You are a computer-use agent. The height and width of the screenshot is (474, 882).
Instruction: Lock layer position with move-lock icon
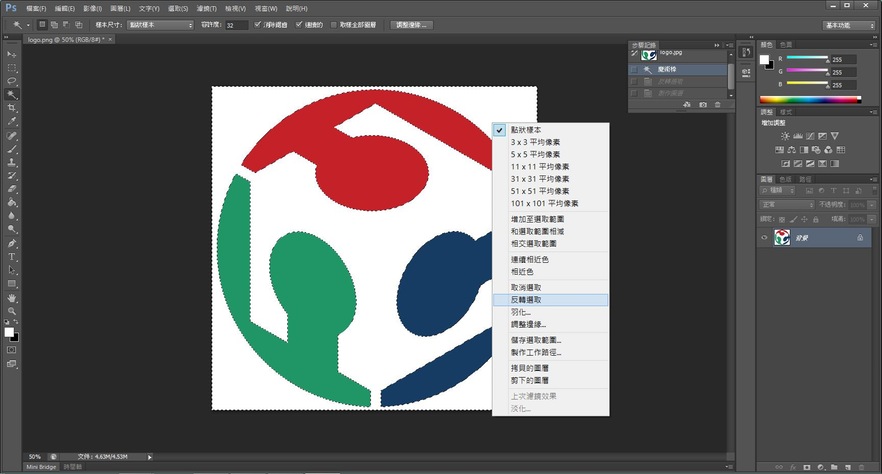pyautogui.click(x=804, y=219)
